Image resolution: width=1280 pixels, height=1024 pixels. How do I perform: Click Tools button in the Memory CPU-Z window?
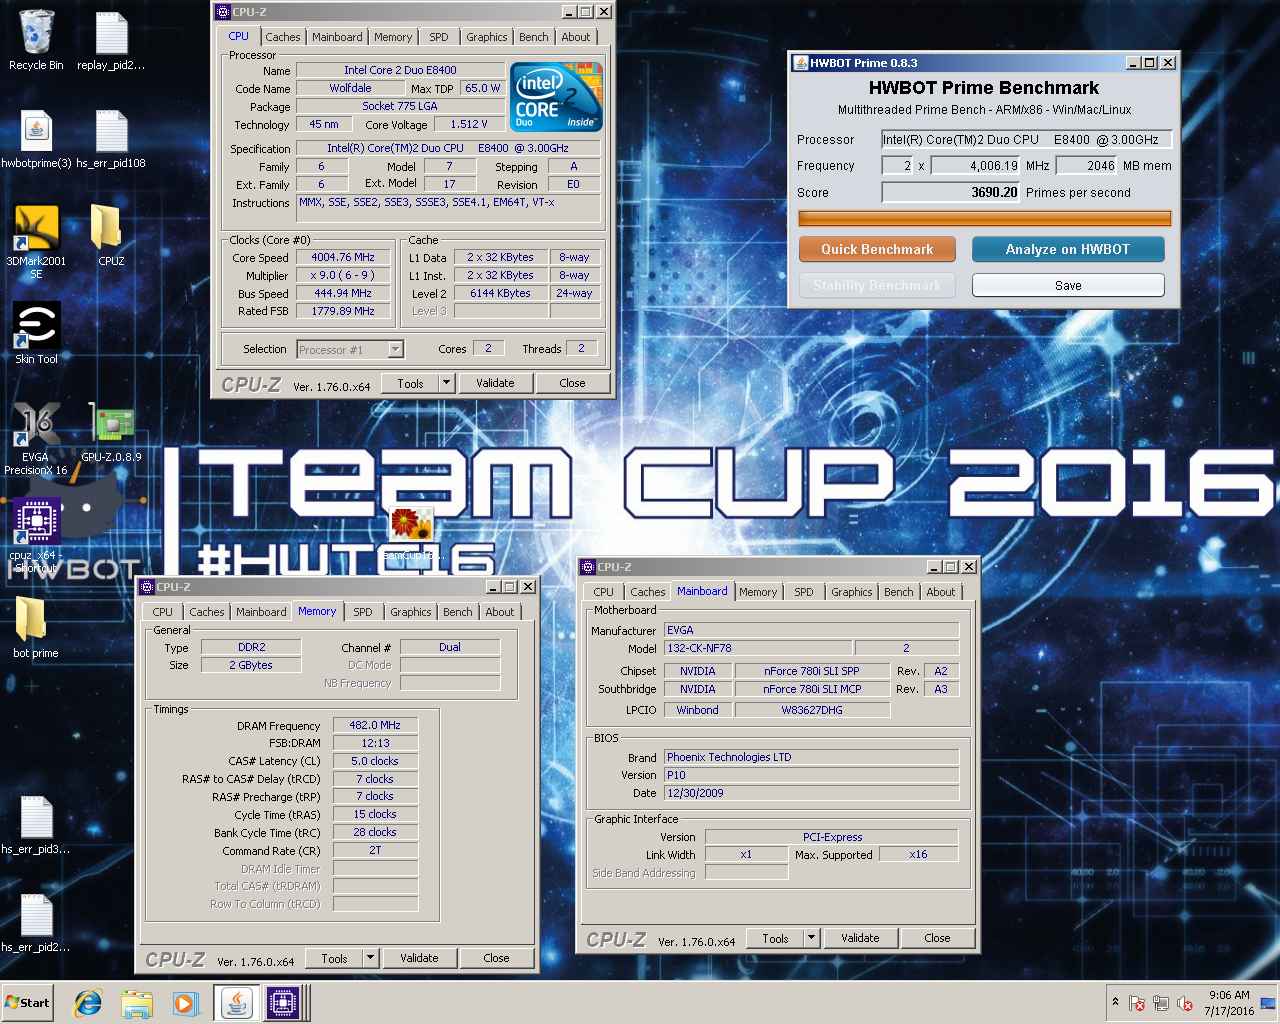tap(335, 958)
